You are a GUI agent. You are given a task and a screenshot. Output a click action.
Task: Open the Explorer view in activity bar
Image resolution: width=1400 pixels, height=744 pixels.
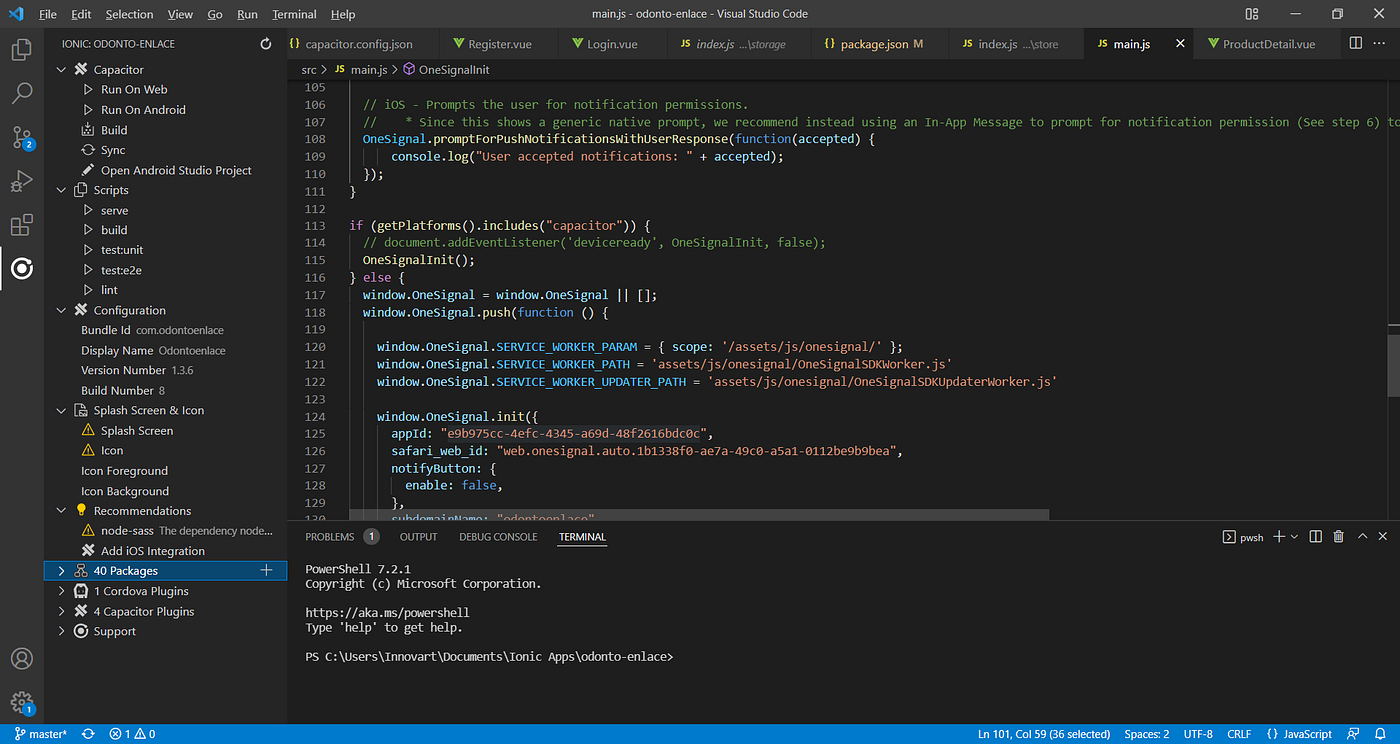tap(21, 50)
